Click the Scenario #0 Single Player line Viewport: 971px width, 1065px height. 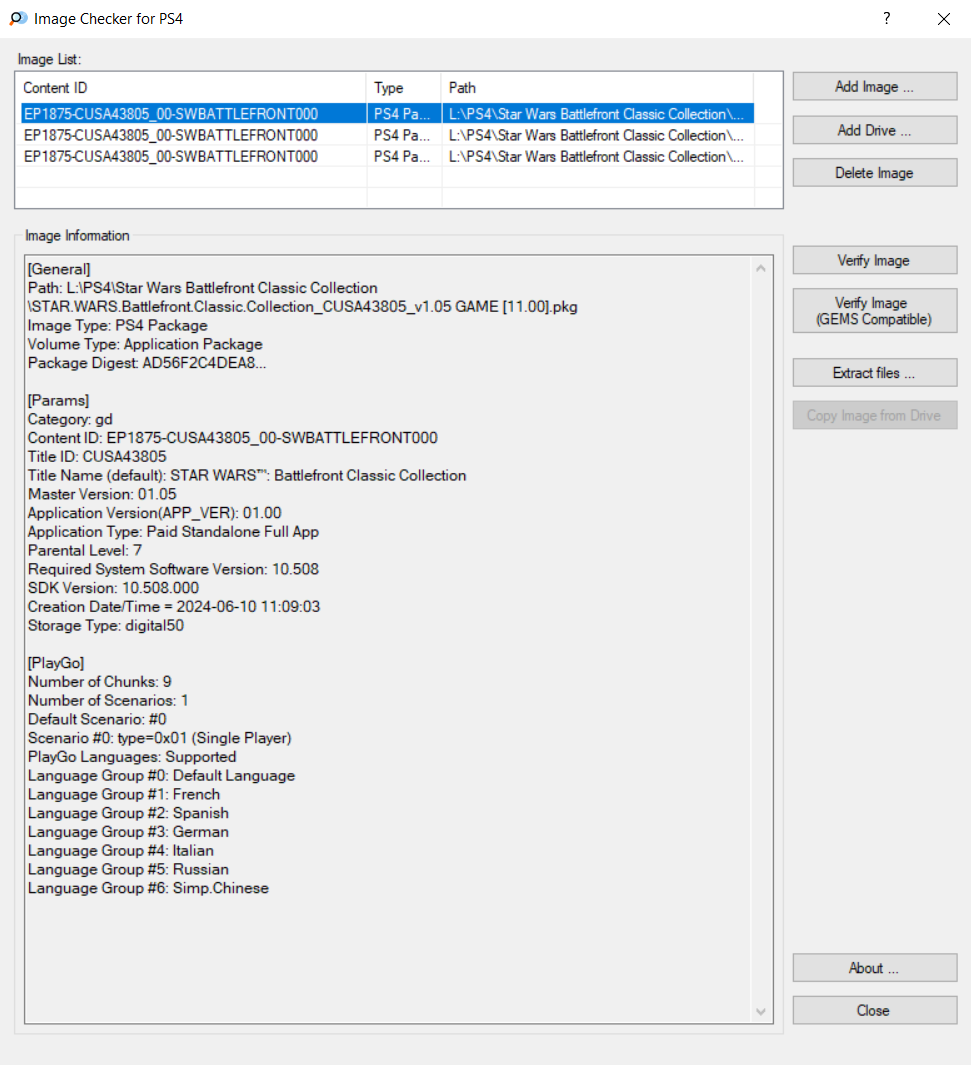pyautogui.click(x=160, y=738)
